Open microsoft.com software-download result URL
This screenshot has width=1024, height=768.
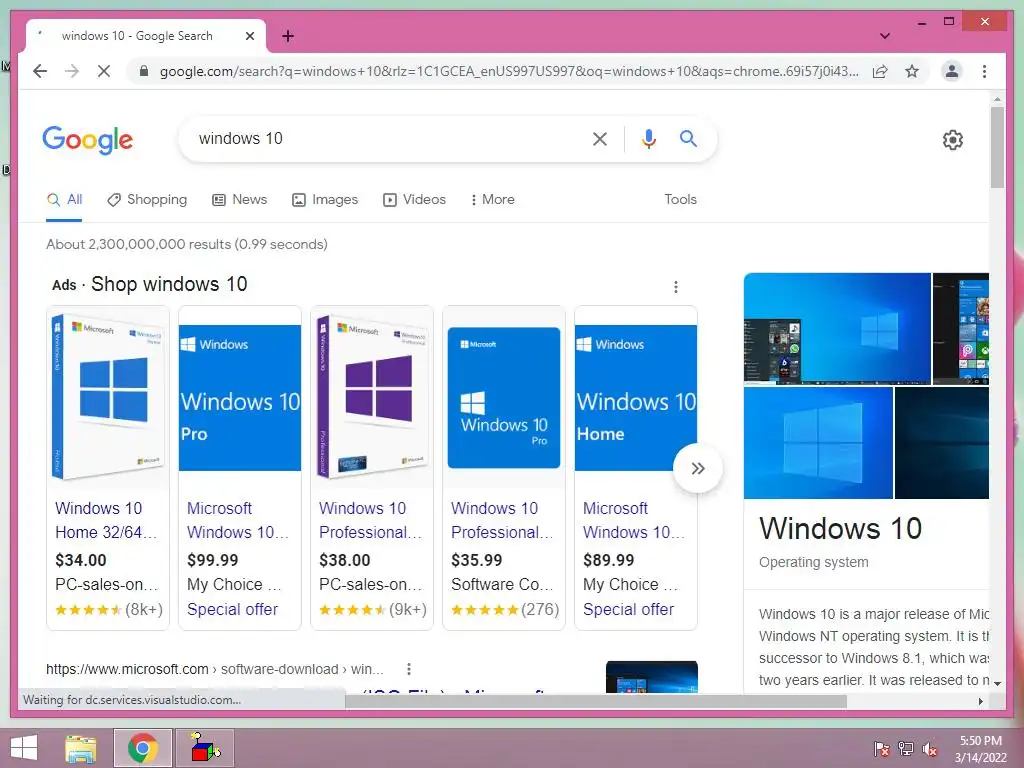coord(215,669)
